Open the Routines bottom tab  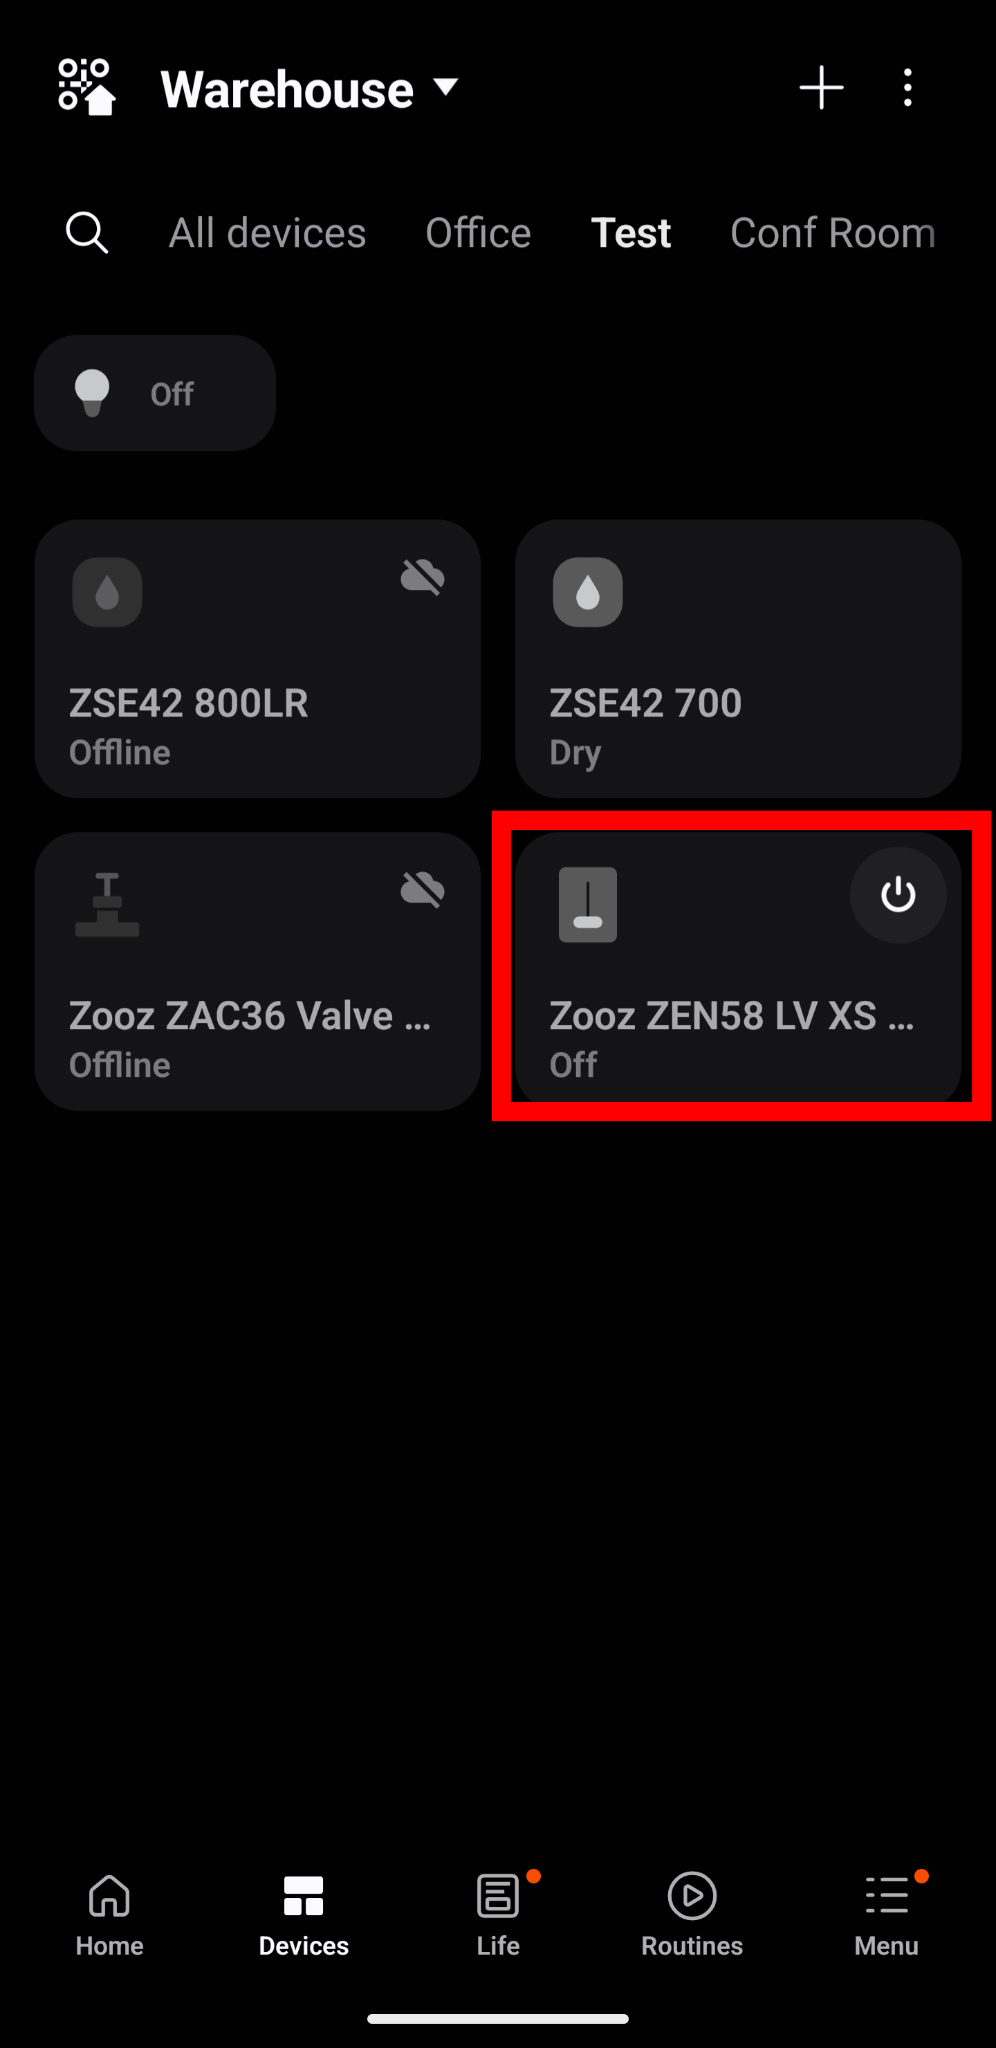692,1915
